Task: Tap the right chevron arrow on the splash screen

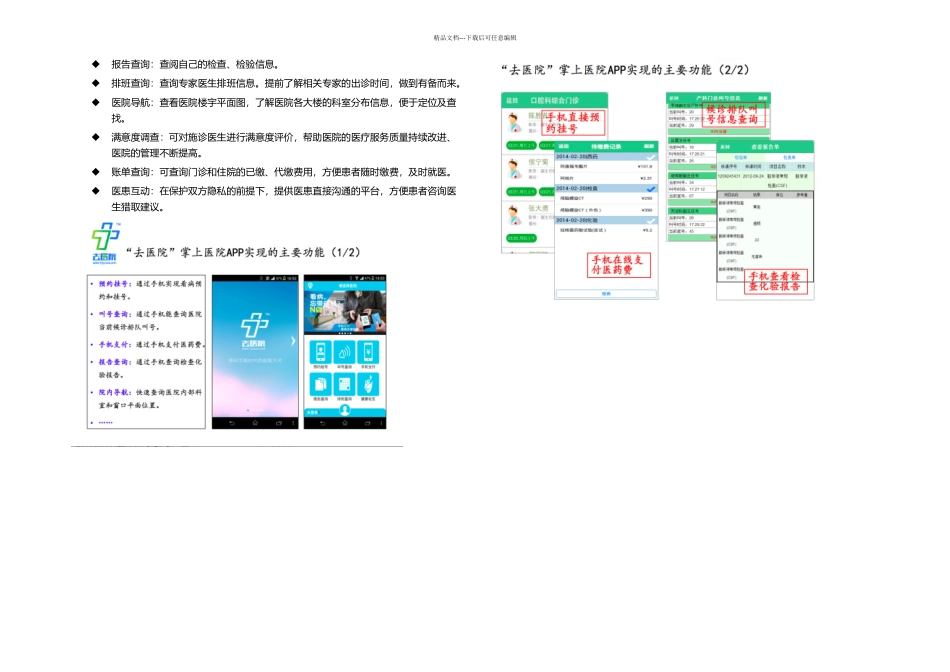Action: click(x=293, y=341)
